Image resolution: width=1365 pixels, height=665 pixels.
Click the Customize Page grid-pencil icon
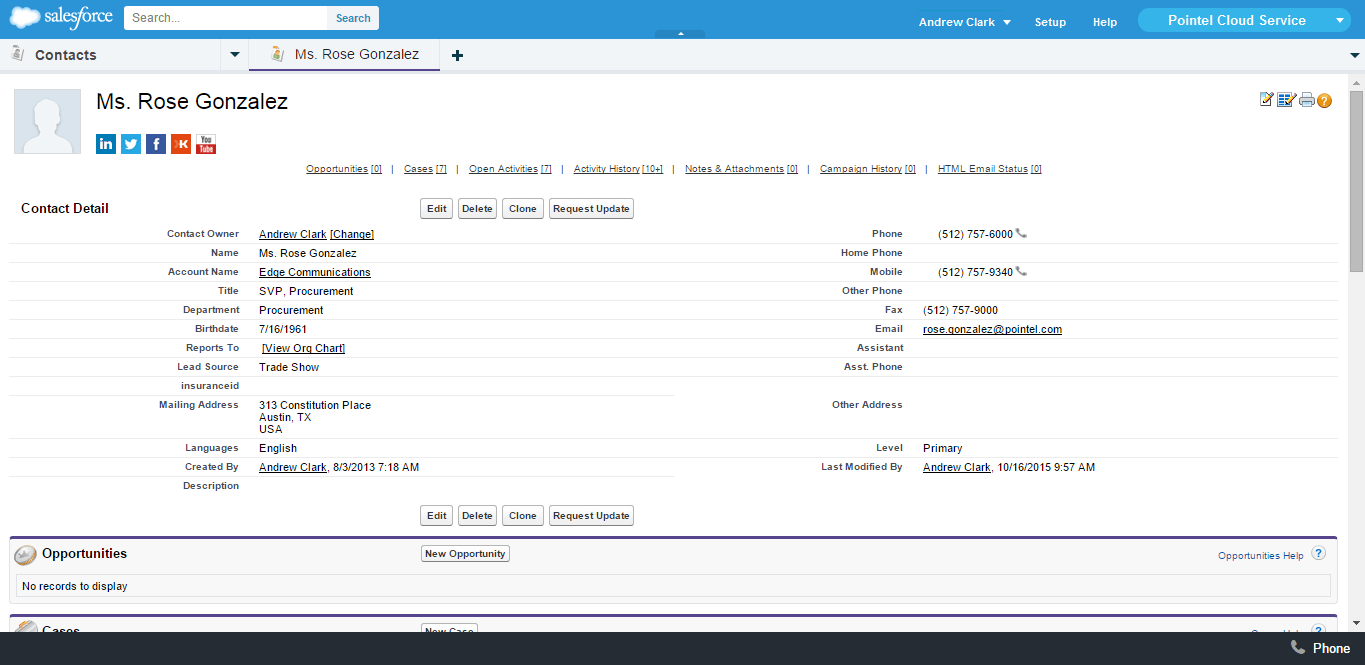coord(1287,99)
